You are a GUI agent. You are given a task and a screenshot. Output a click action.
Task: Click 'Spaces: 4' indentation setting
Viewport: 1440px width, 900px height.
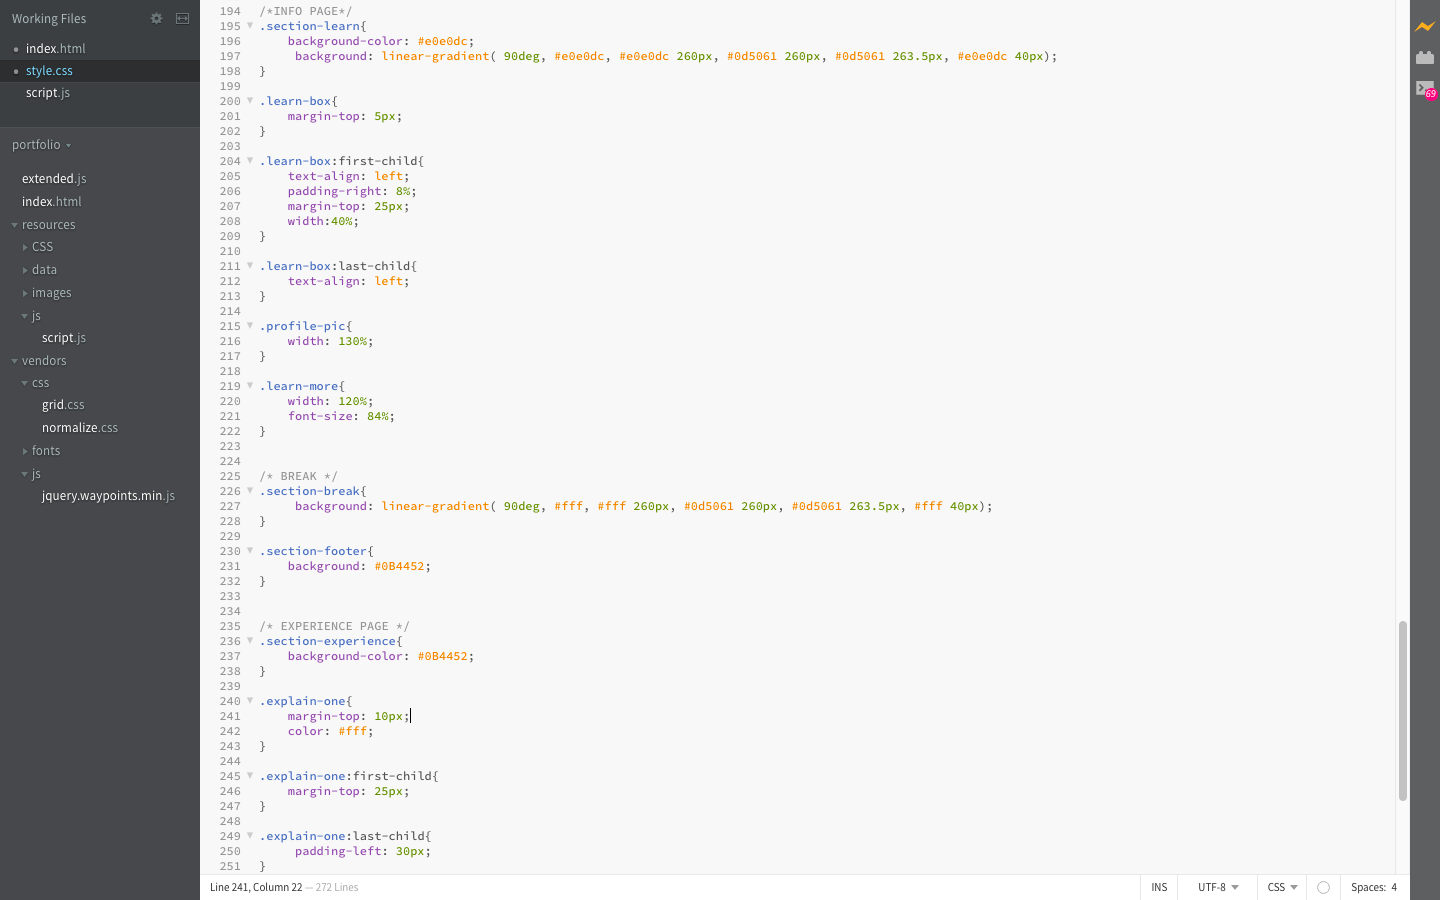point(1374,887)
